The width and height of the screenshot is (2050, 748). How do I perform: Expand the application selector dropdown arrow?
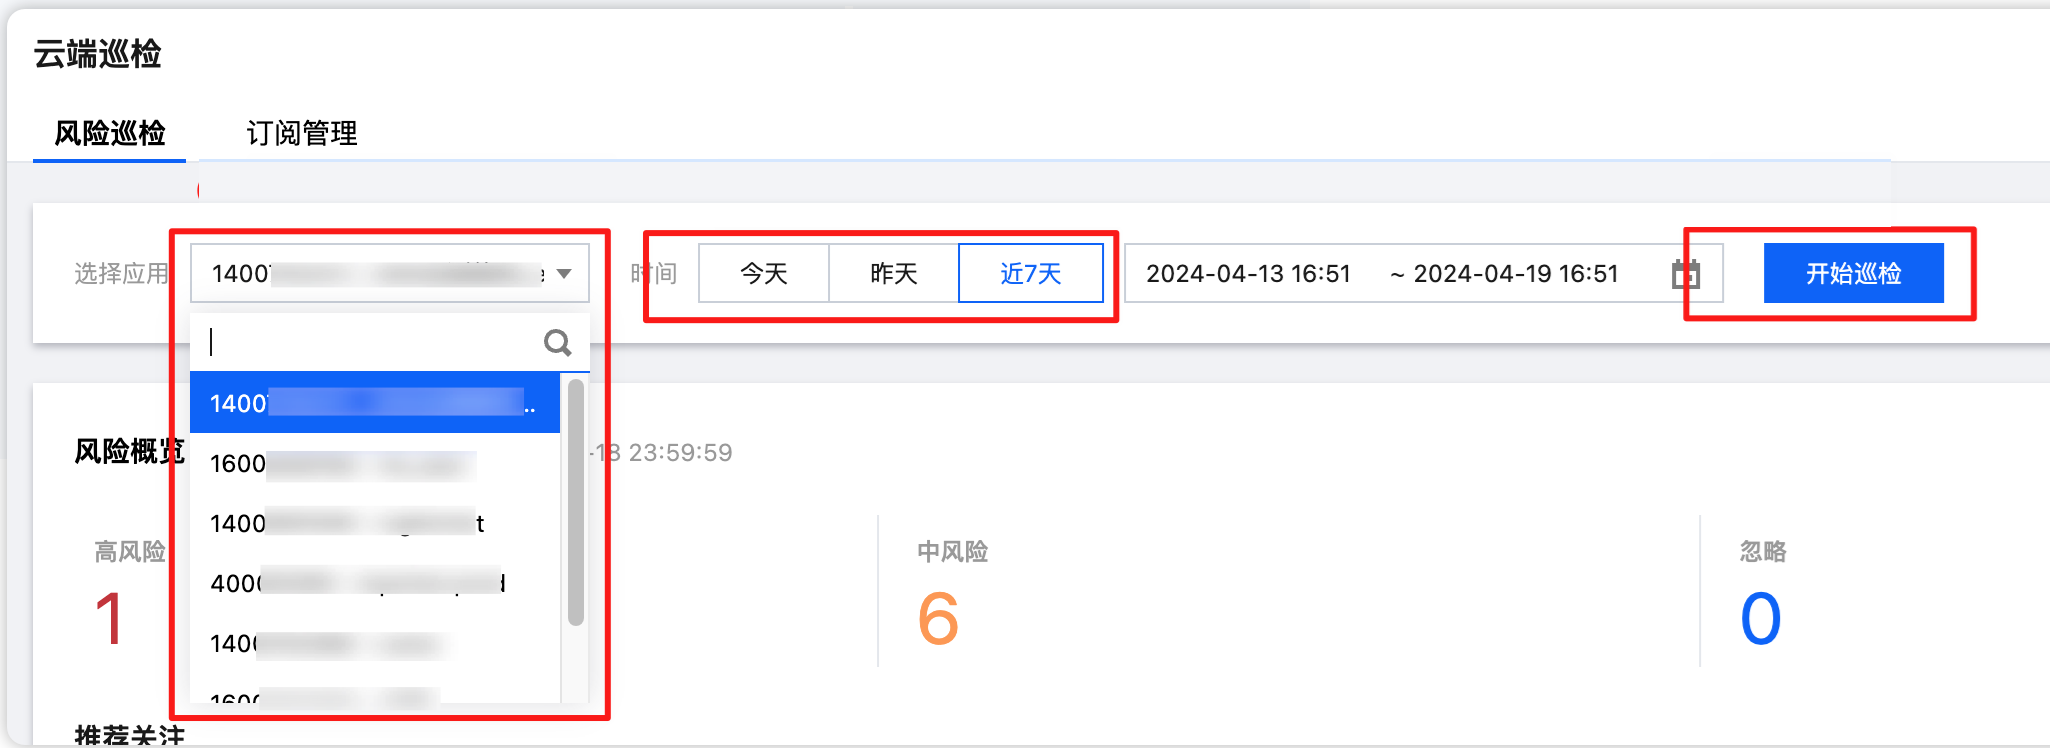564,274
